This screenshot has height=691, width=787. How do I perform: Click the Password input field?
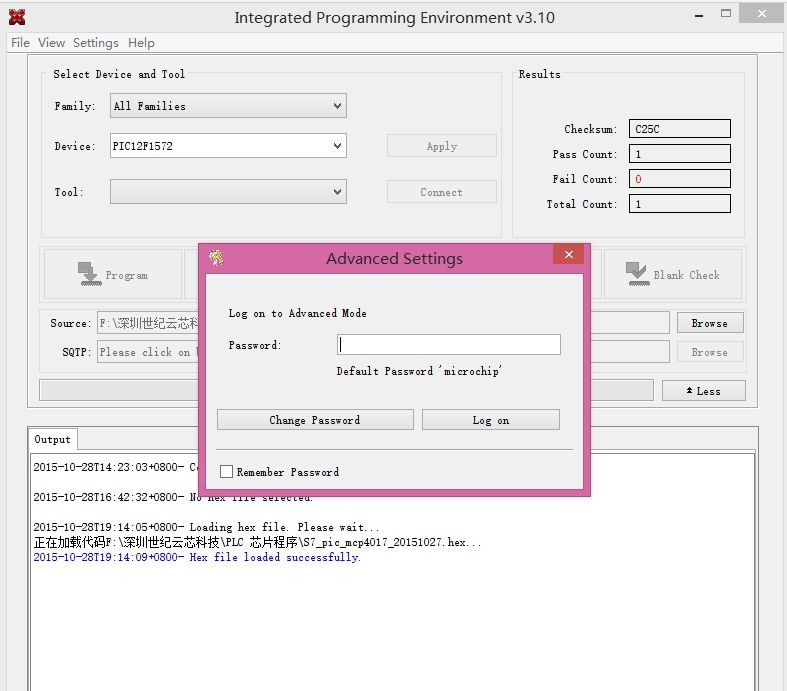tap(449, 345)
